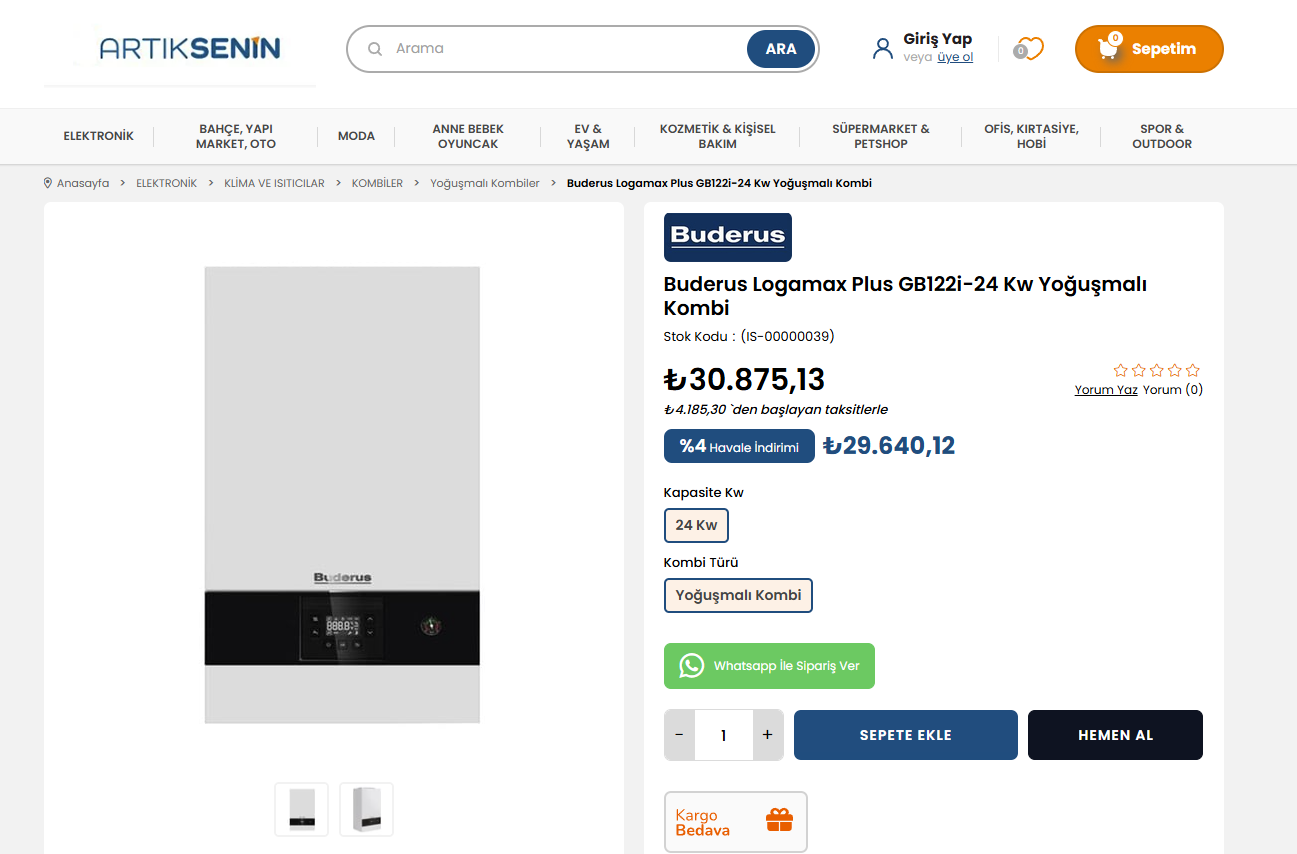Click the Yorum Yaz link

point(1106,390)
